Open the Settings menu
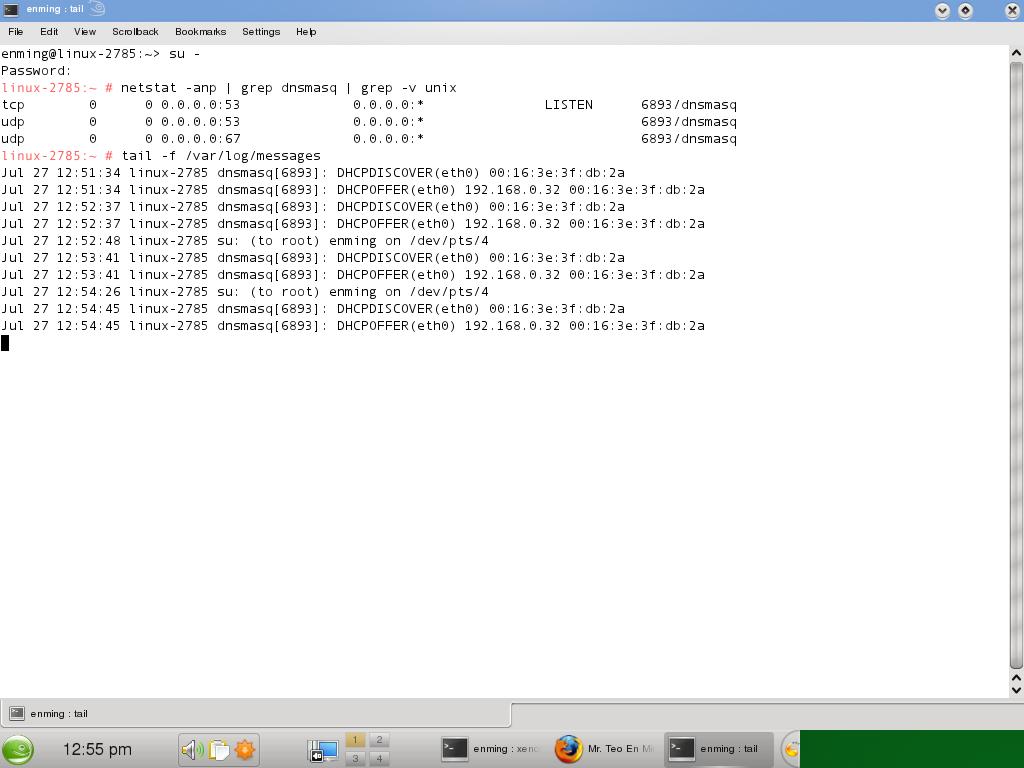1024x768 pixels. click(x=261, y=31)
